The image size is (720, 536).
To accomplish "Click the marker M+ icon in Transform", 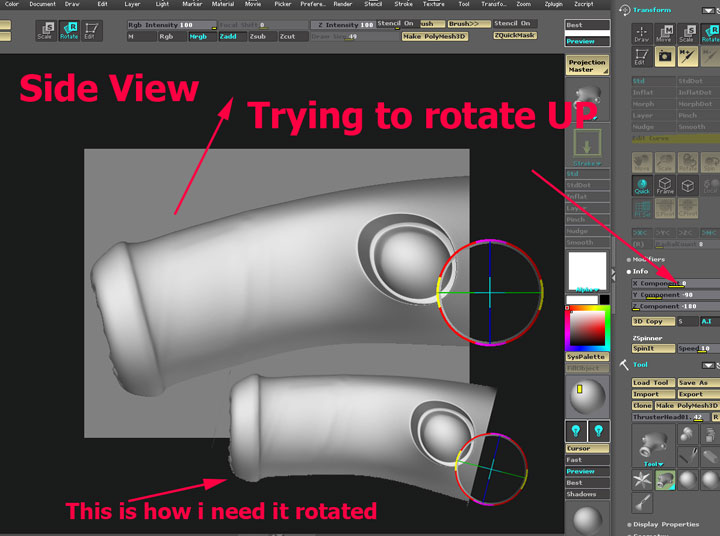I will coord(687,56).
